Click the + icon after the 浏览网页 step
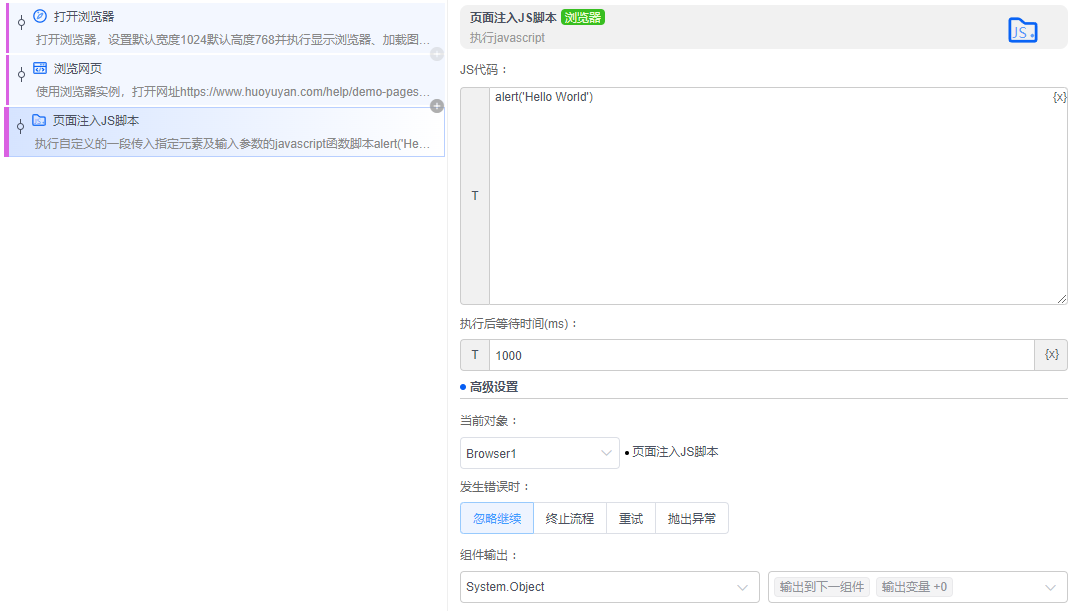 tap(436, 105)
